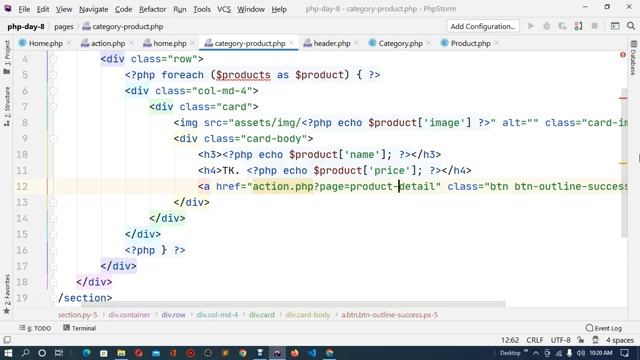
Task: Close the Product.php tab
Action: 496,43
